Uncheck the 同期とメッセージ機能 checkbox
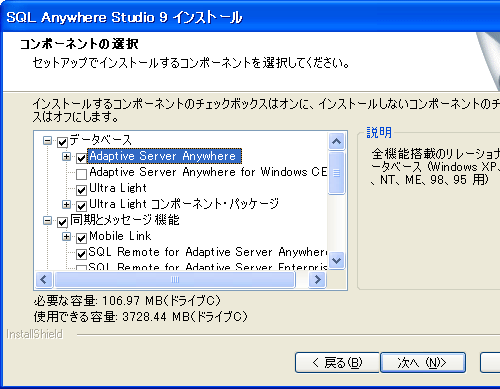 (x=62, y=222)
